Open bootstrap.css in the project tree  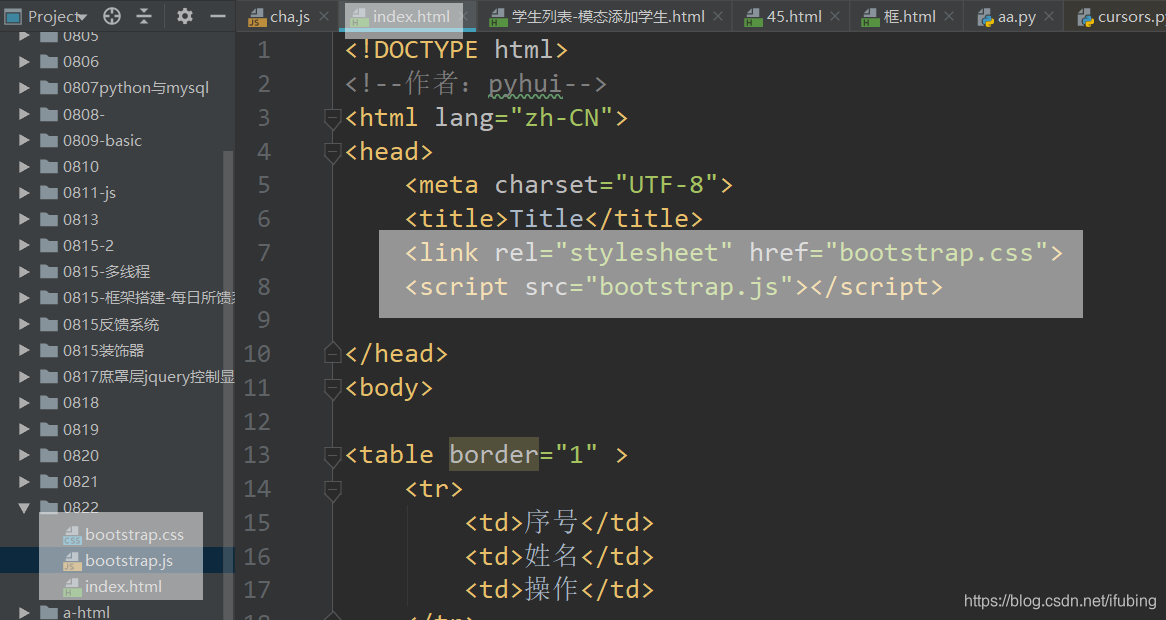click(134, 535)
